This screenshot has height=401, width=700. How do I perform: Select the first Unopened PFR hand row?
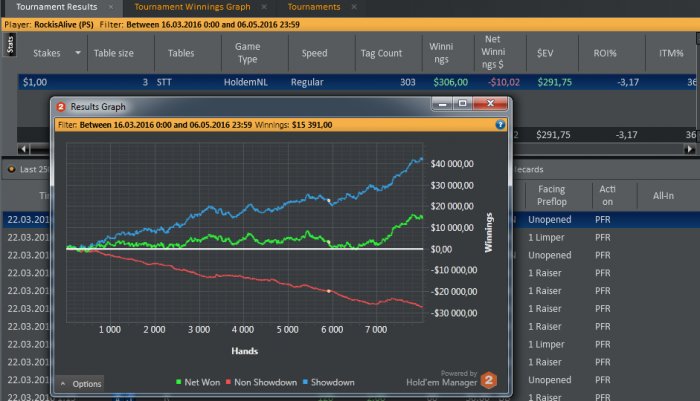(351, 220)
